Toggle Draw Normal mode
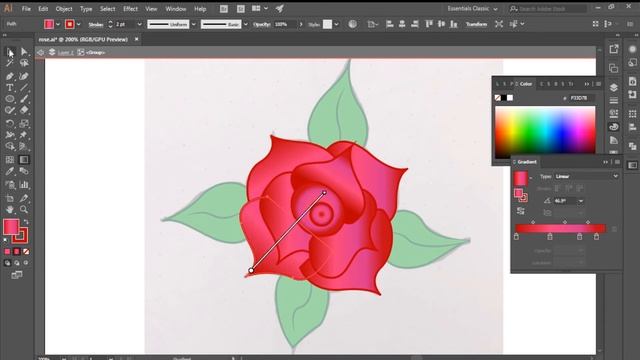This screenshot has width=640, height=360. click(7, 263)
